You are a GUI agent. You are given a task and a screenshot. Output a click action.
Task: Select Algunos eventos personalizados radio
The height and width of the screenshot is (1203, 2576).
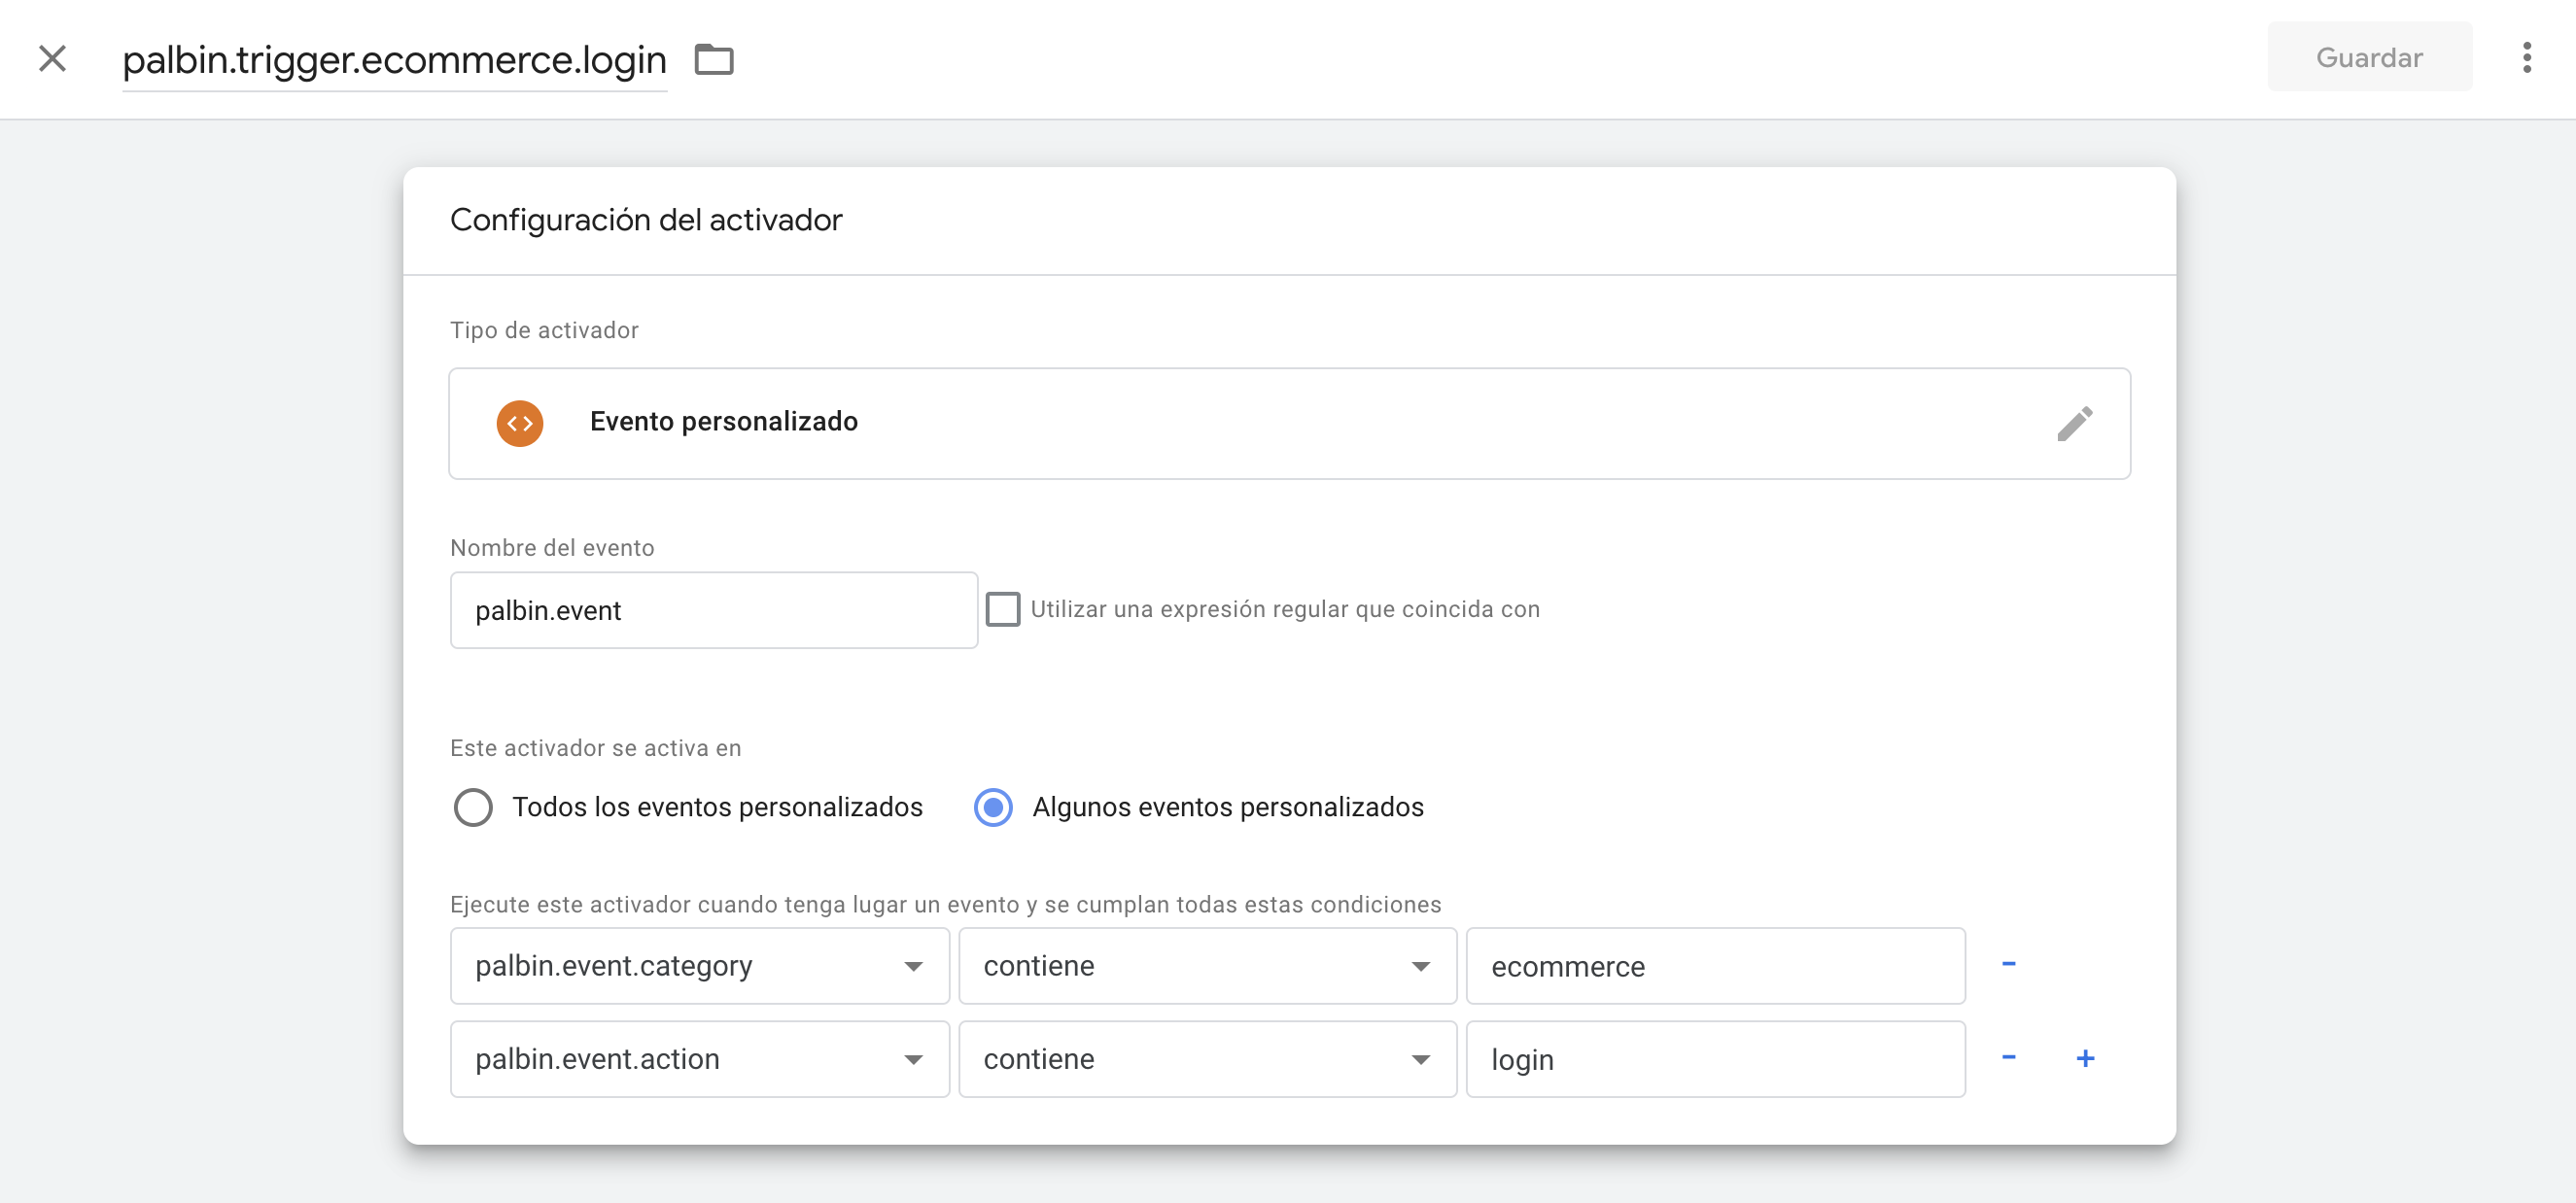point(993,807)
